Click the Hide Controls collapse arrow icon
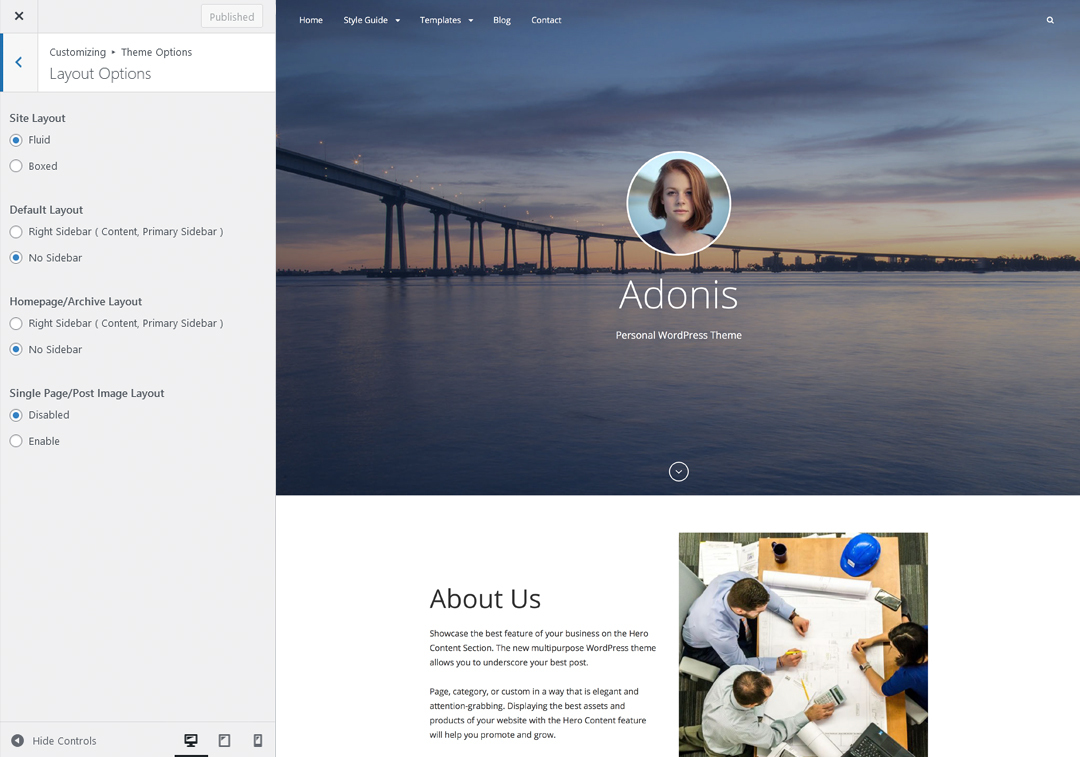This screenshot has width=1080, height=757. point(17,741)
